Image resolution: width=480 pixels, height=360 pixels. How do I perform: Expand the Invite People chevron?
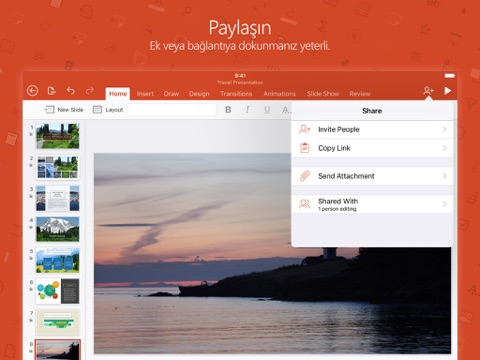click(445, 129)
